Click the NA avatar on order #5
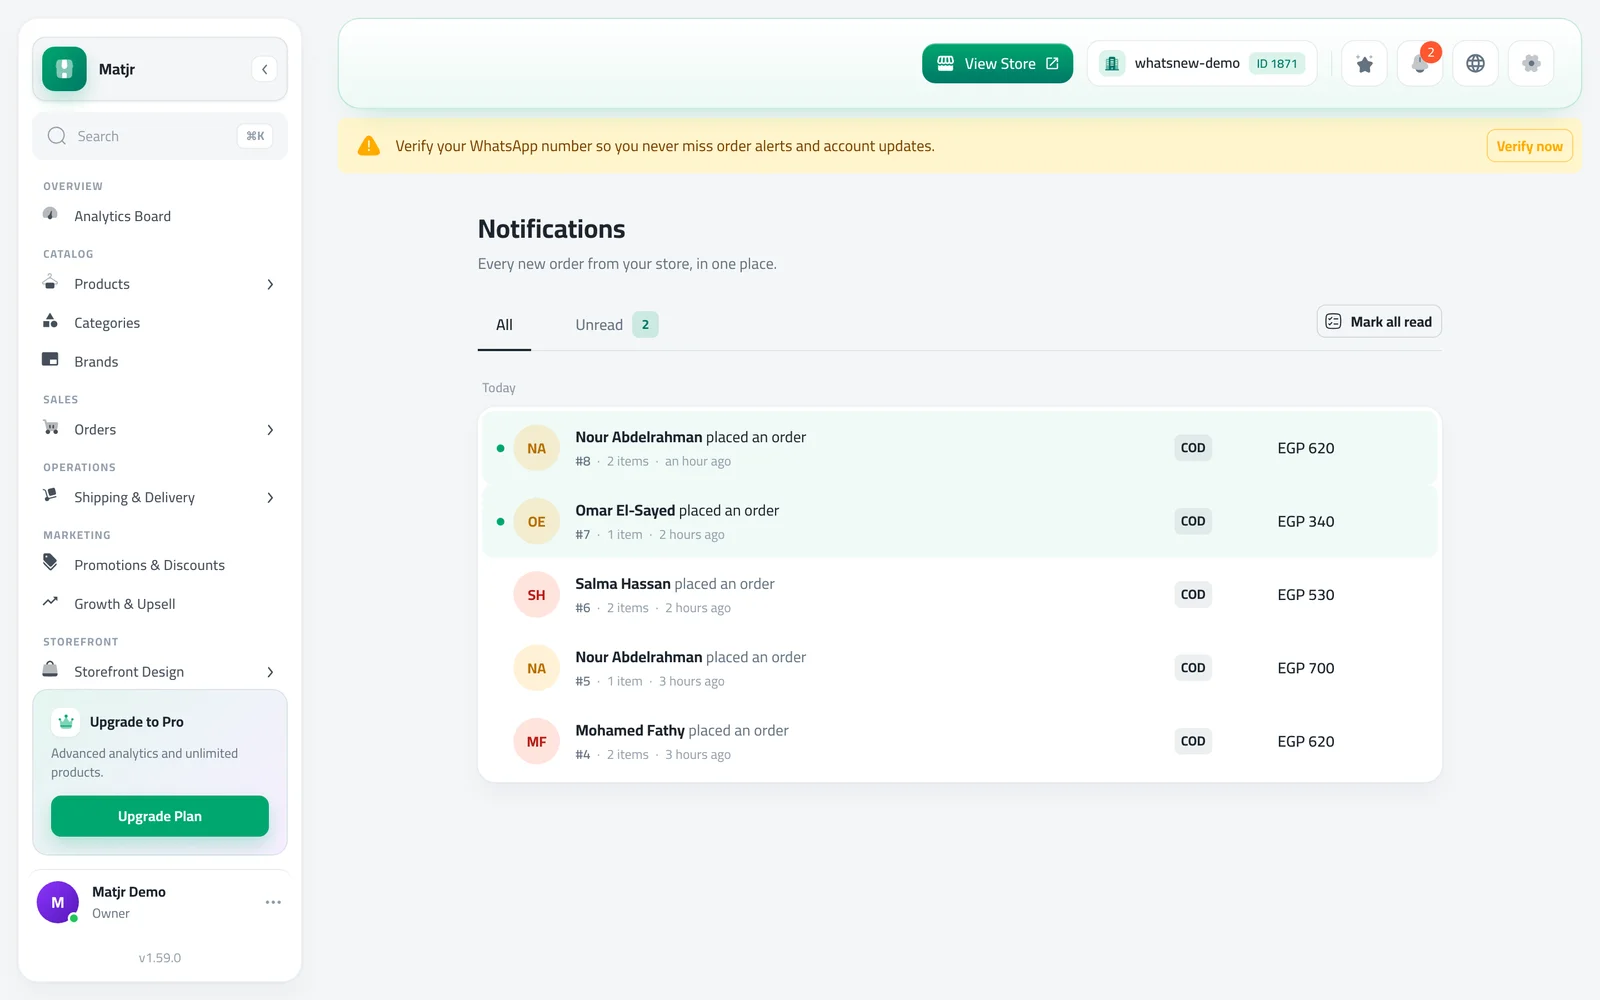 537,668
